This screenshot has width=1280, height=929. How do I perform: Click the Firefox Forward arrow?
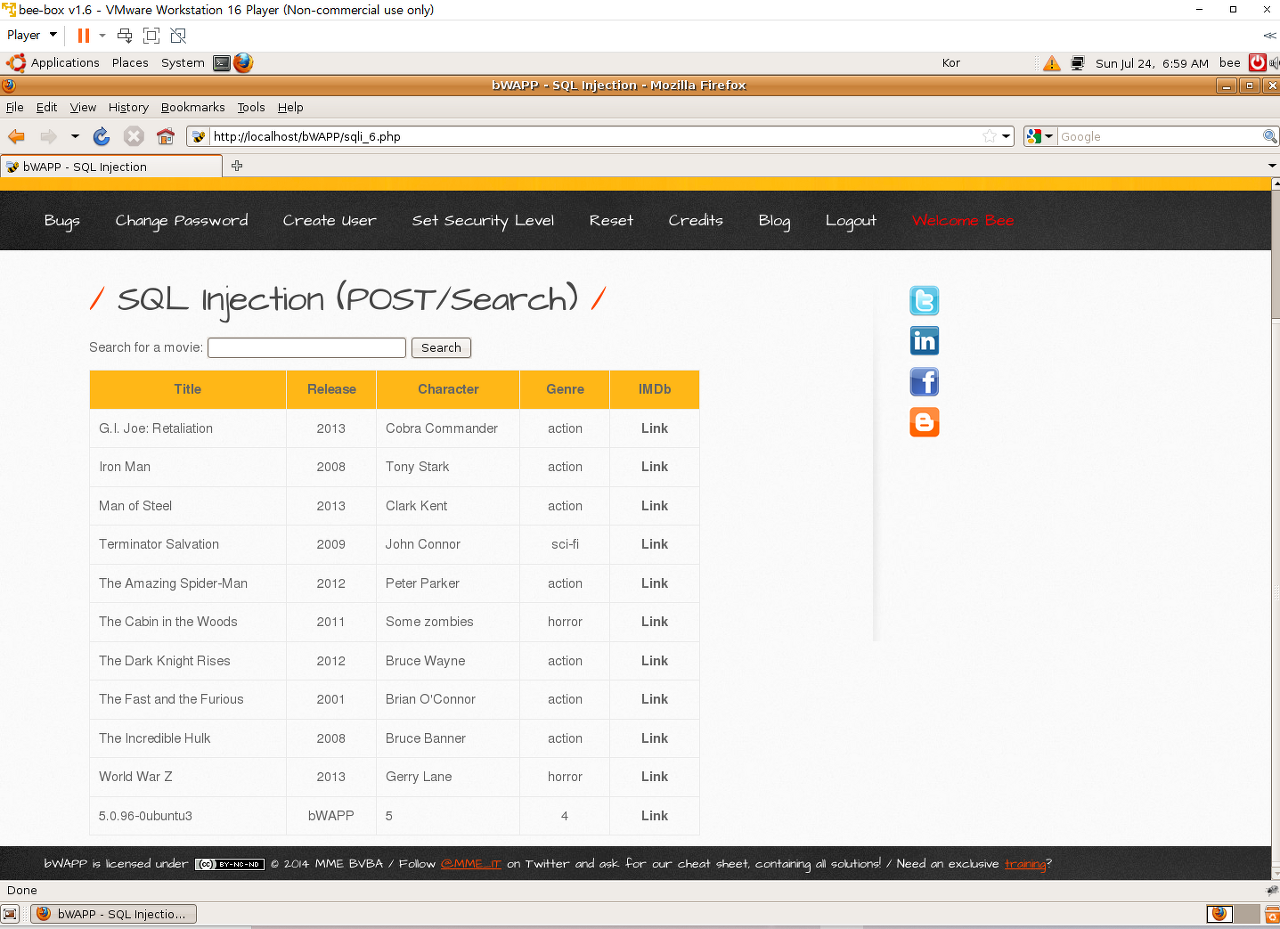point(48,137)
